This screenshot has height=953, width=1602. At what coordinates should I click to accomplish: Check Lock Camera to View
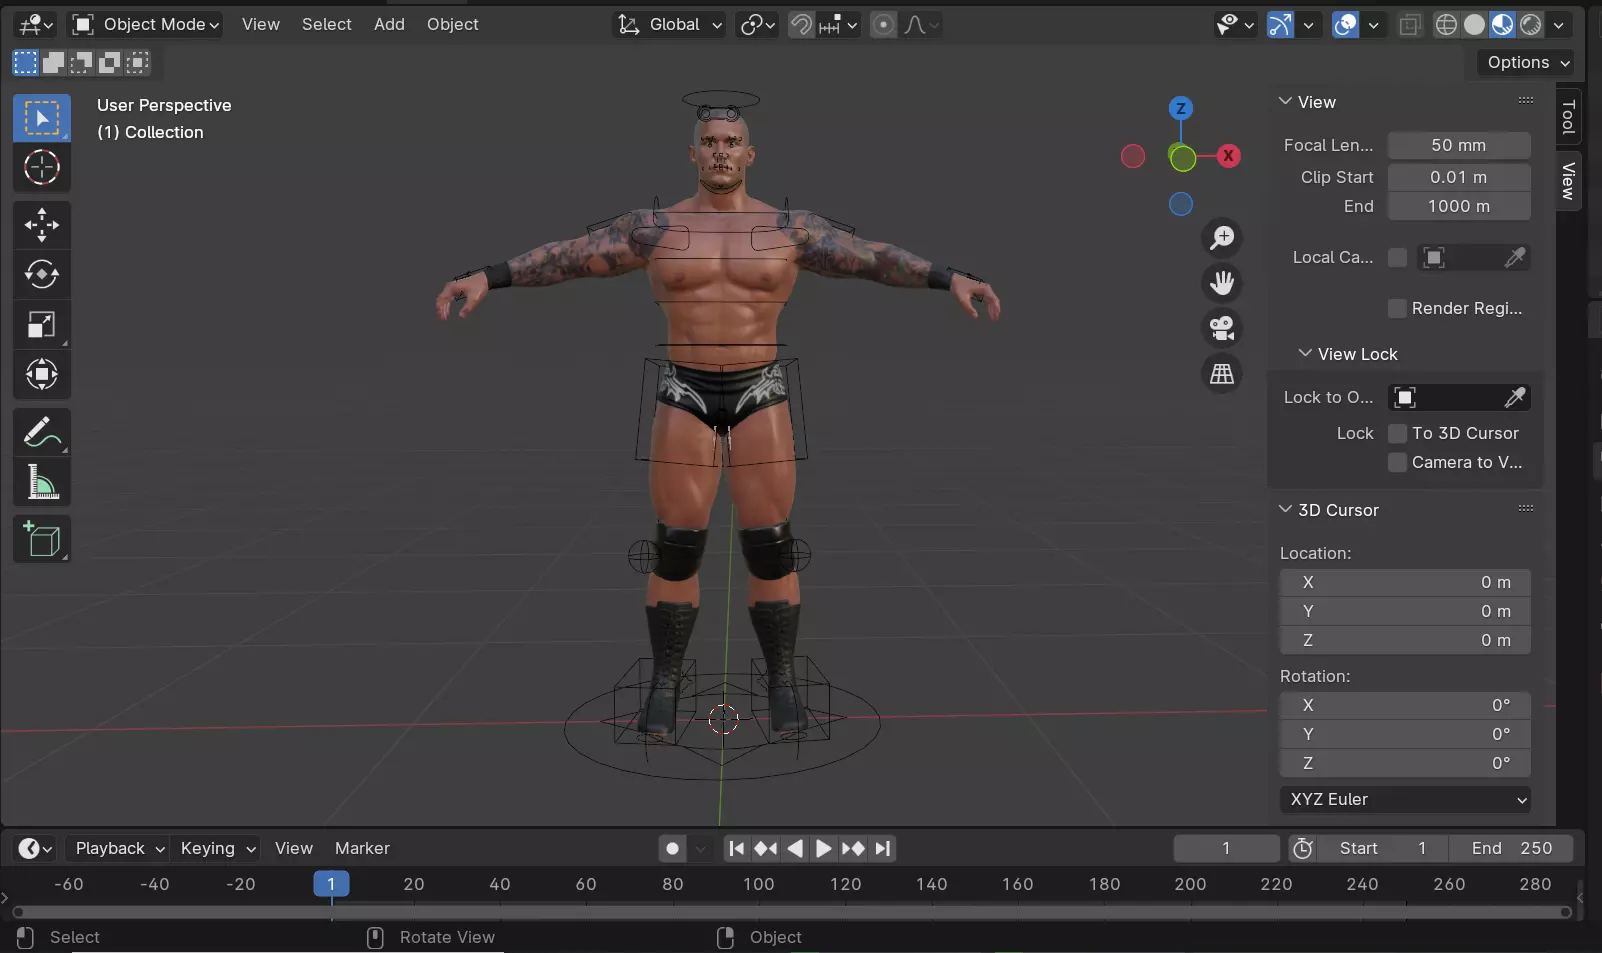click(x=1397, y=462)
